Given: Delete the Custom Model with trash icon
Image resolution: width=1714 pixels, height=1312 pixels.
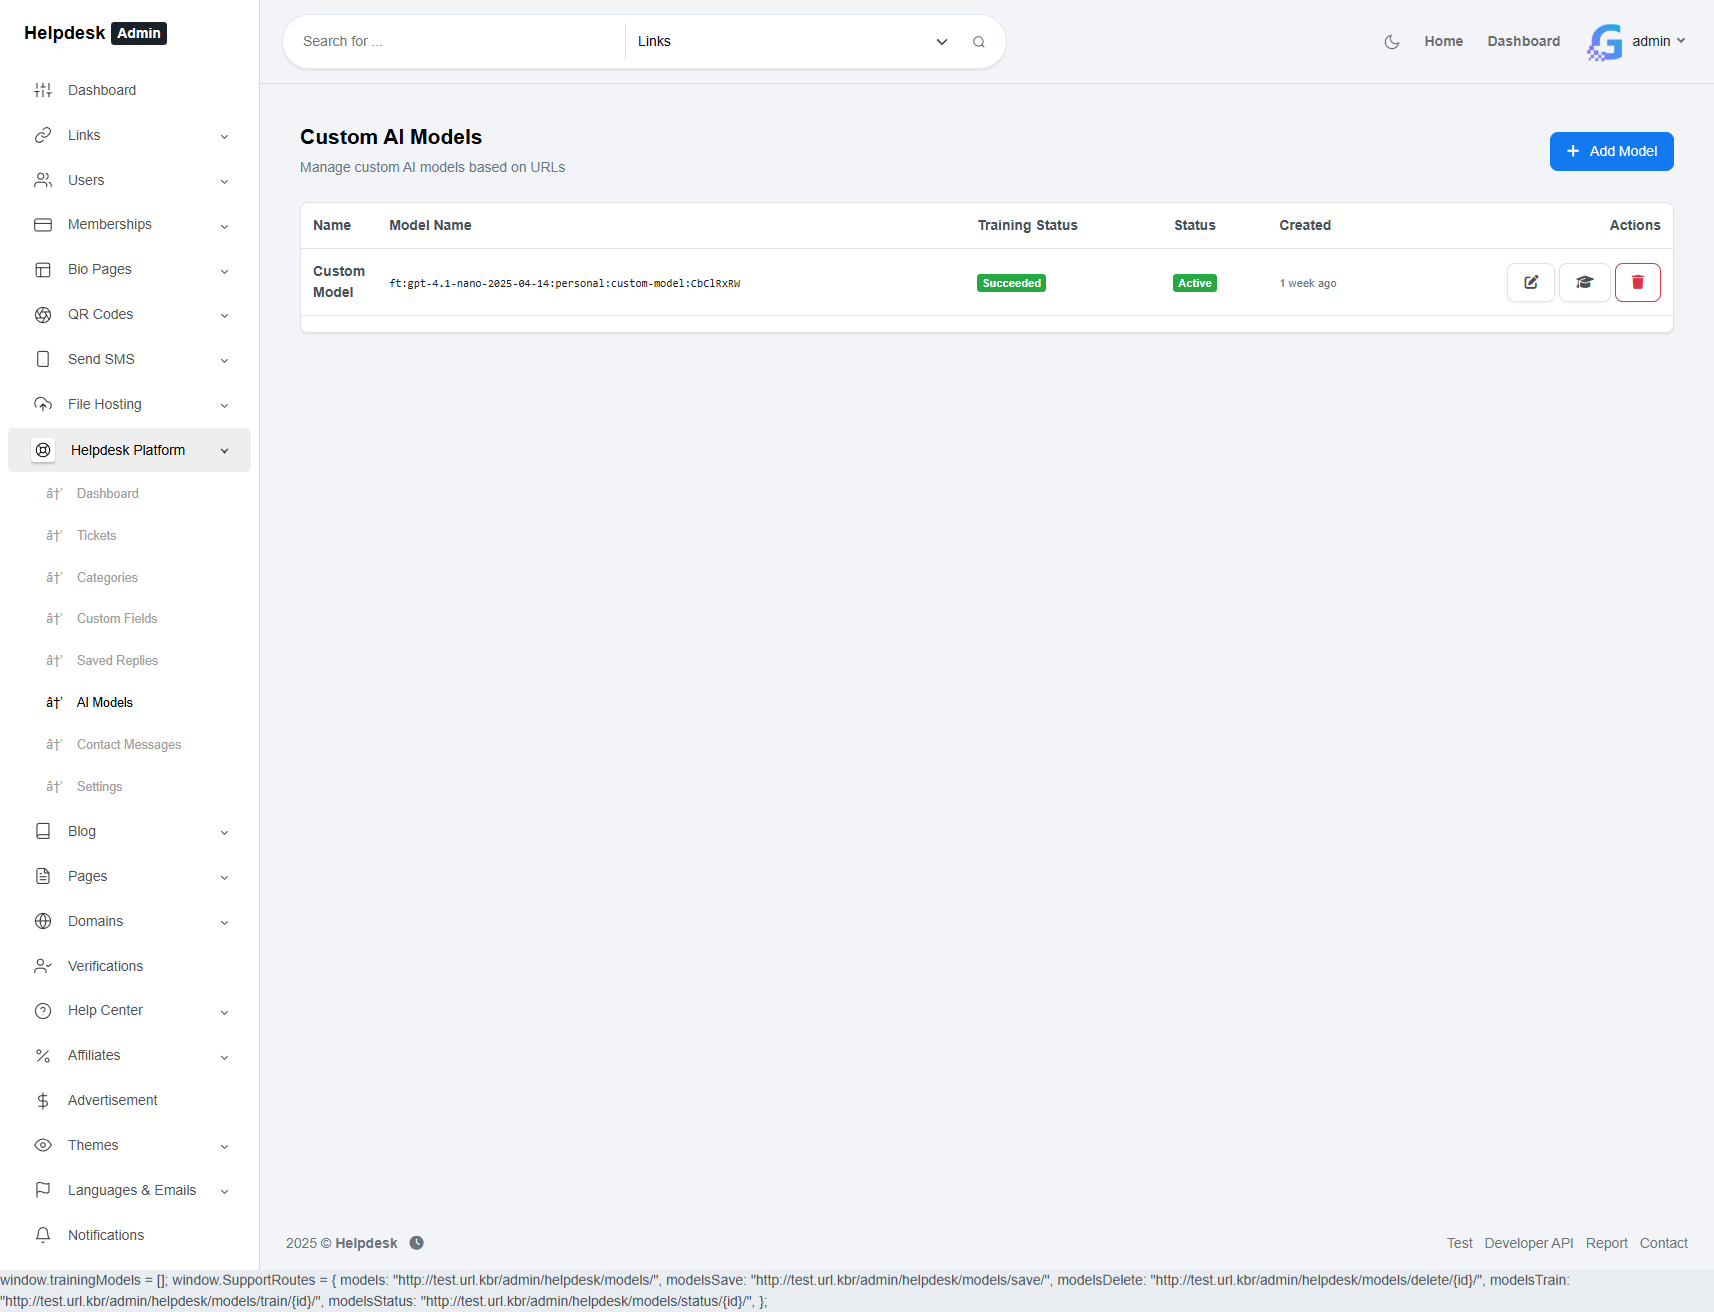Looking at the screenshot, I should [1637, 283].
